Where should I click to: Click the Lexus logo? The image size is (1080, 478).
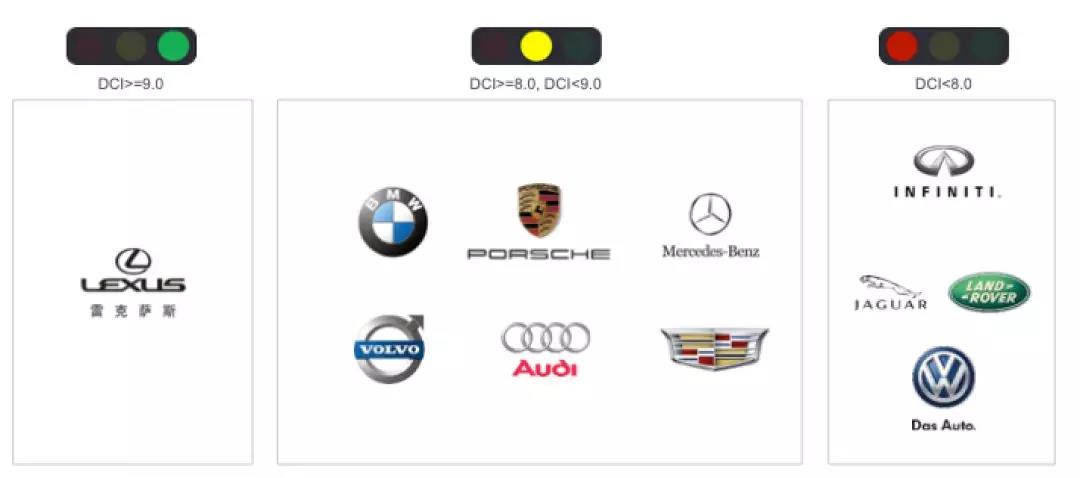point(133,271)
